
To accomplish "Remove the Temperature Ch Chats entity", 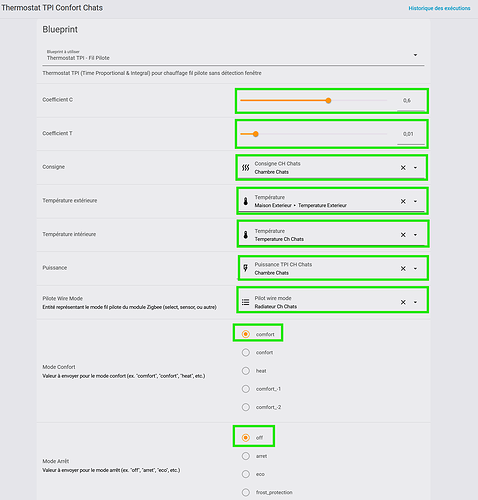I will tap(403, 235).
